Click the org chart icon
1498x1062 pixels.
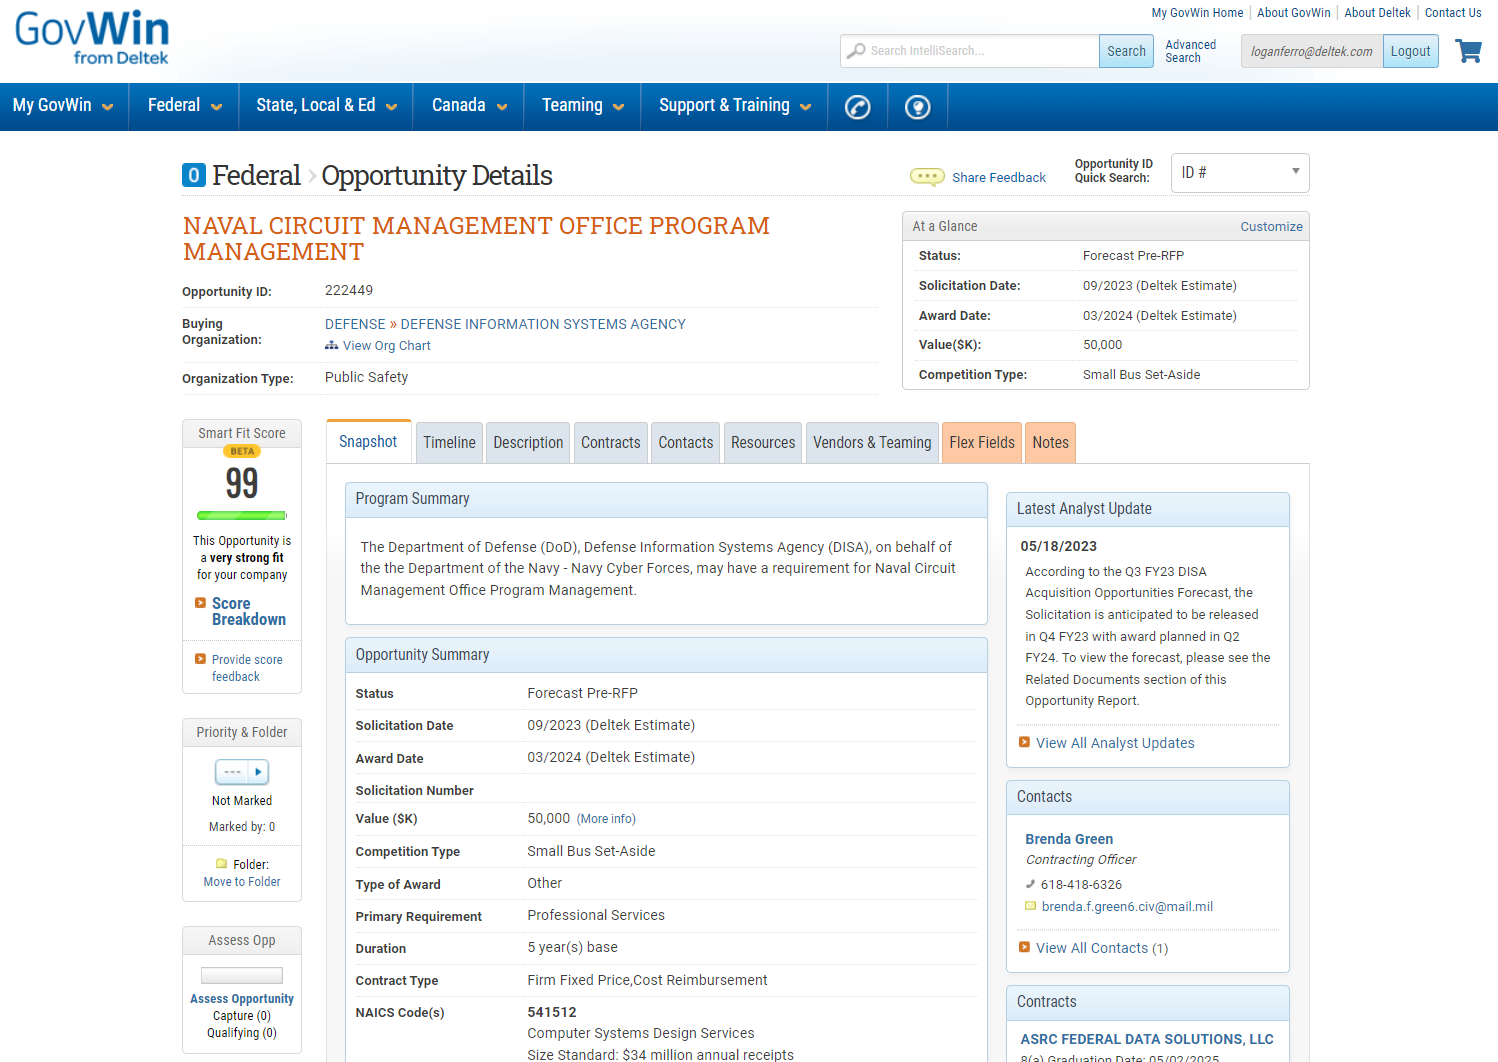click(332, 346)
